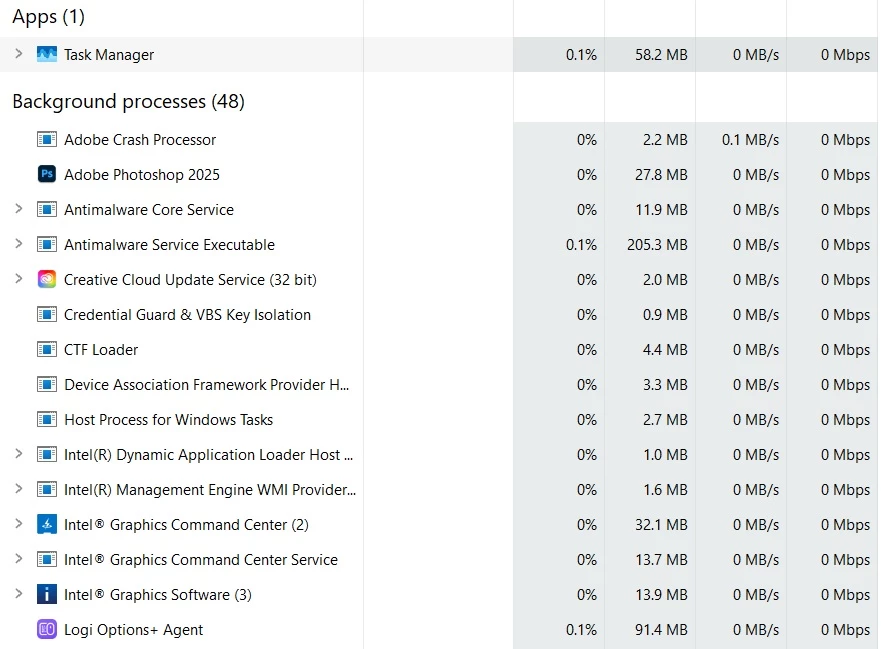The image size is (884, 649).
Task: Click the Antimalware Service Executable icon
Action: point(47,244)
